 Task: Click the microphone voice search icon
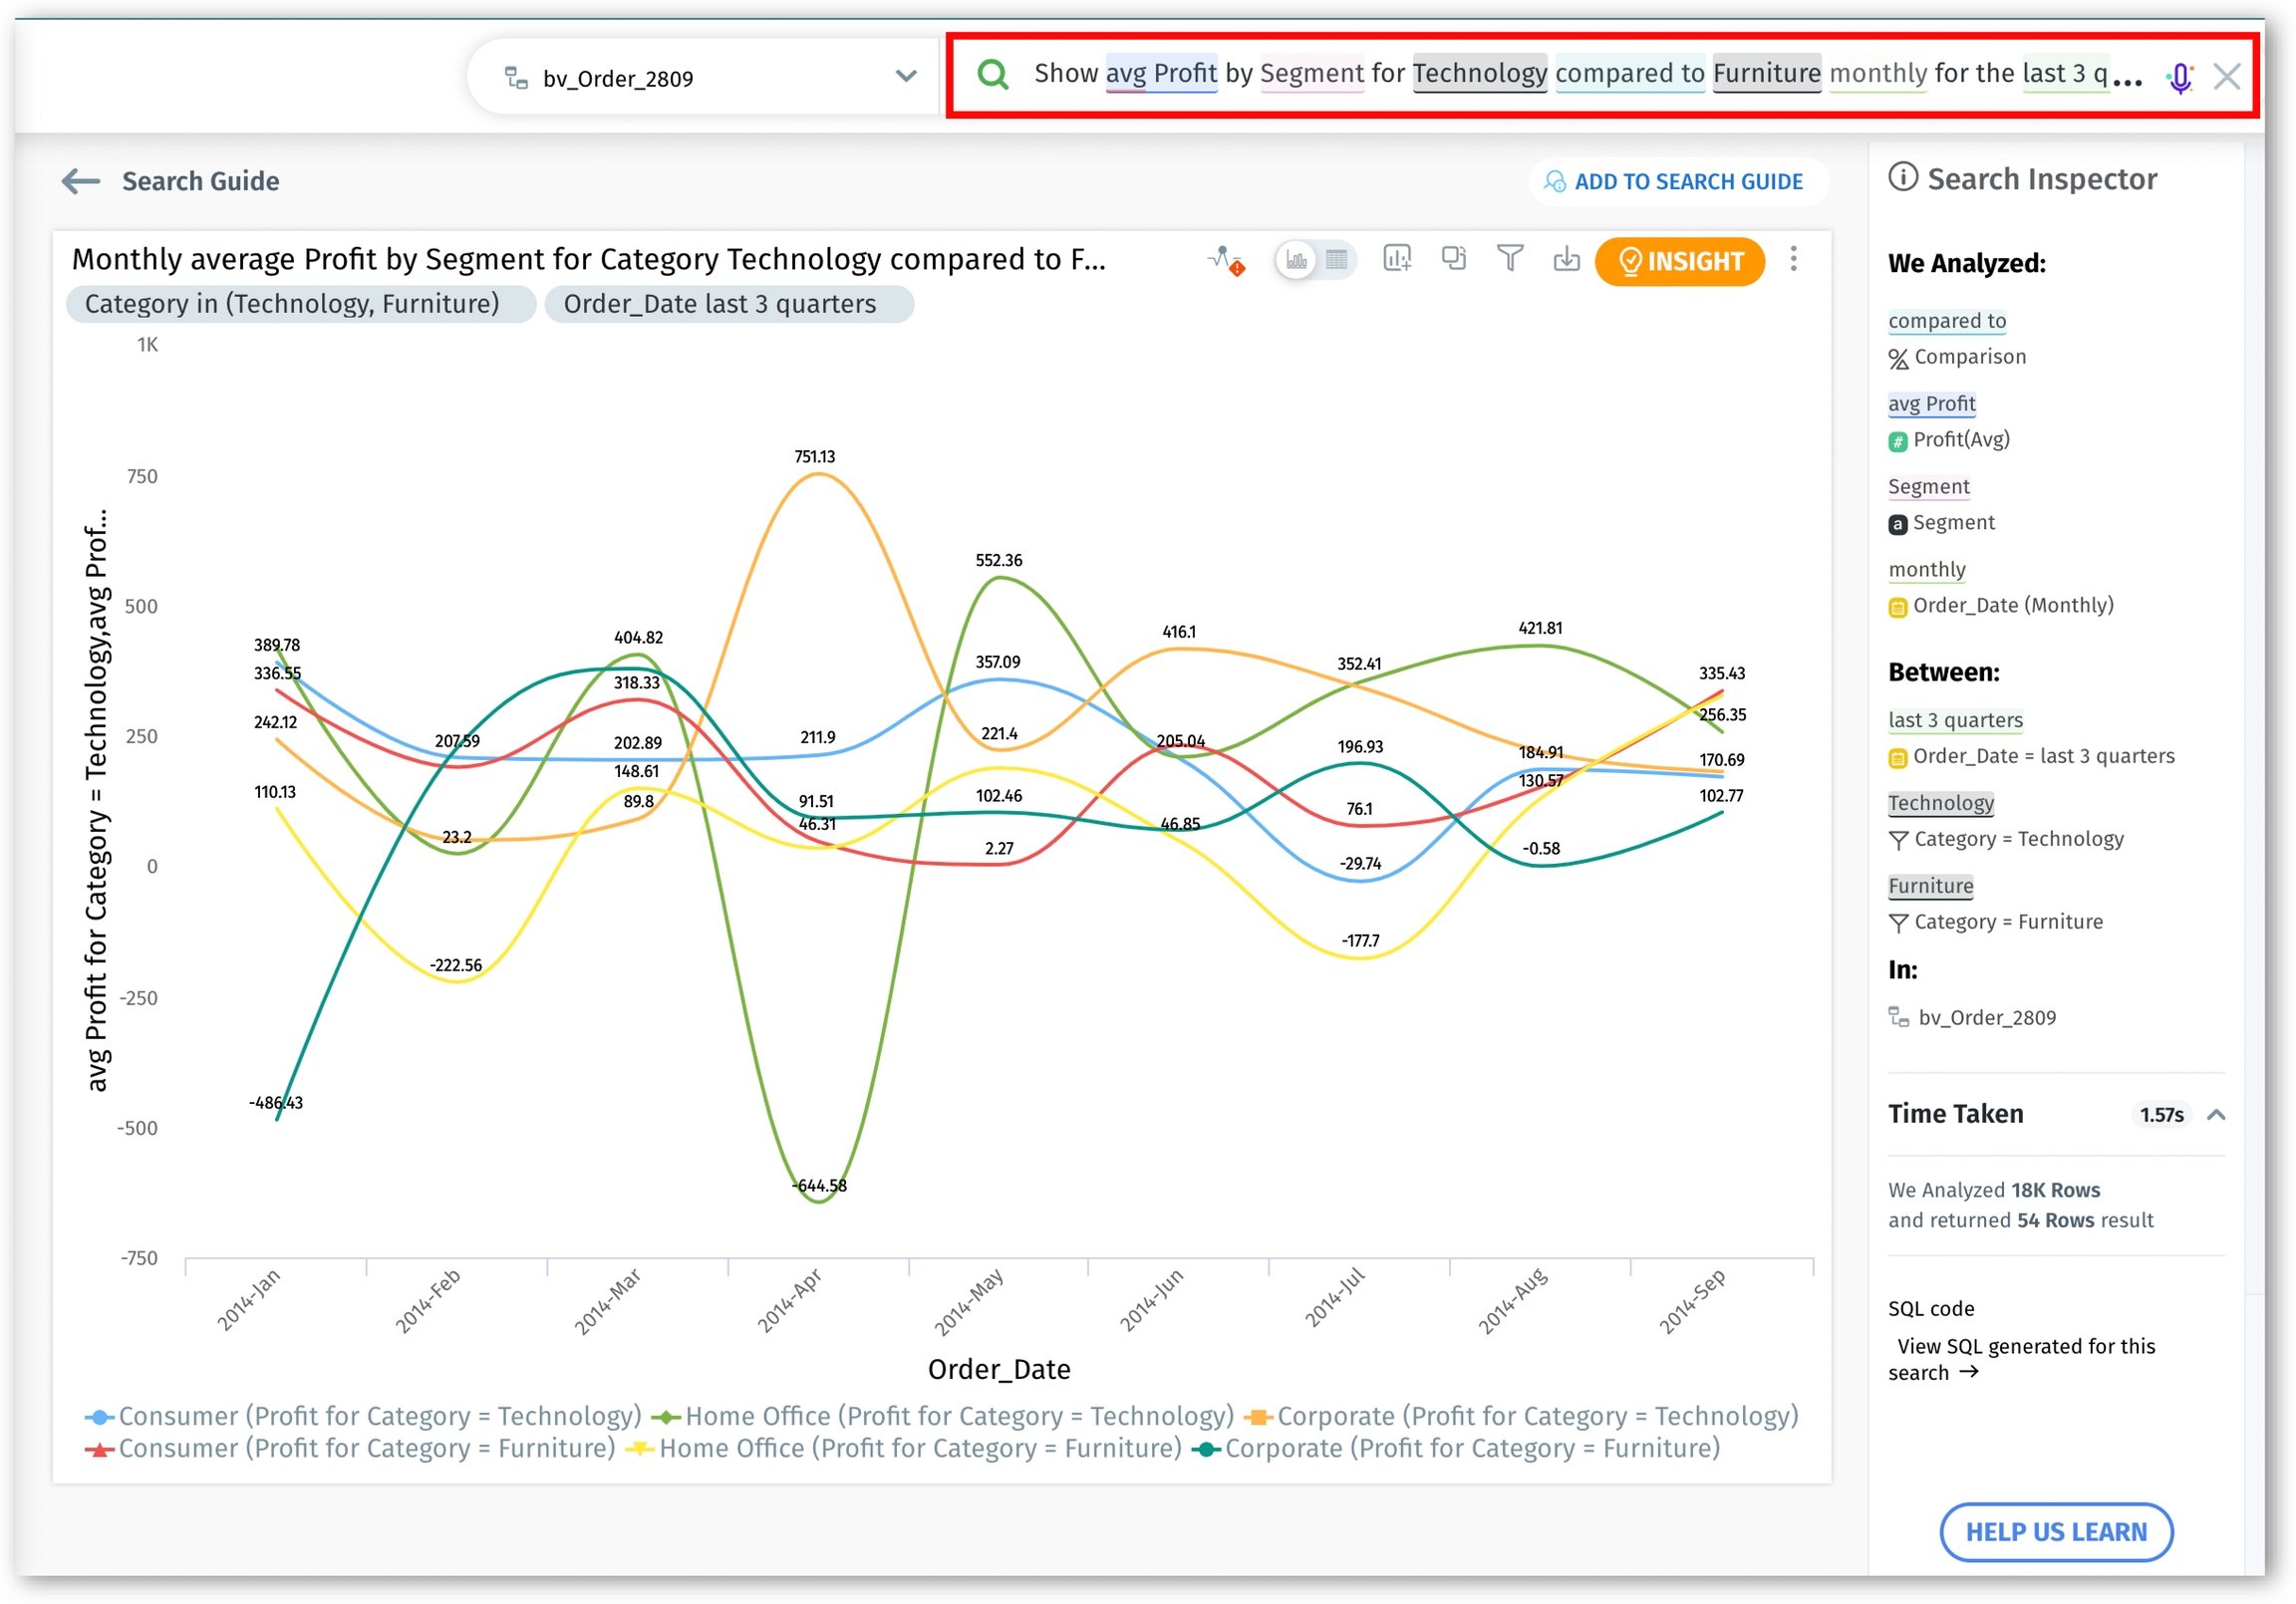point(2179,76)
